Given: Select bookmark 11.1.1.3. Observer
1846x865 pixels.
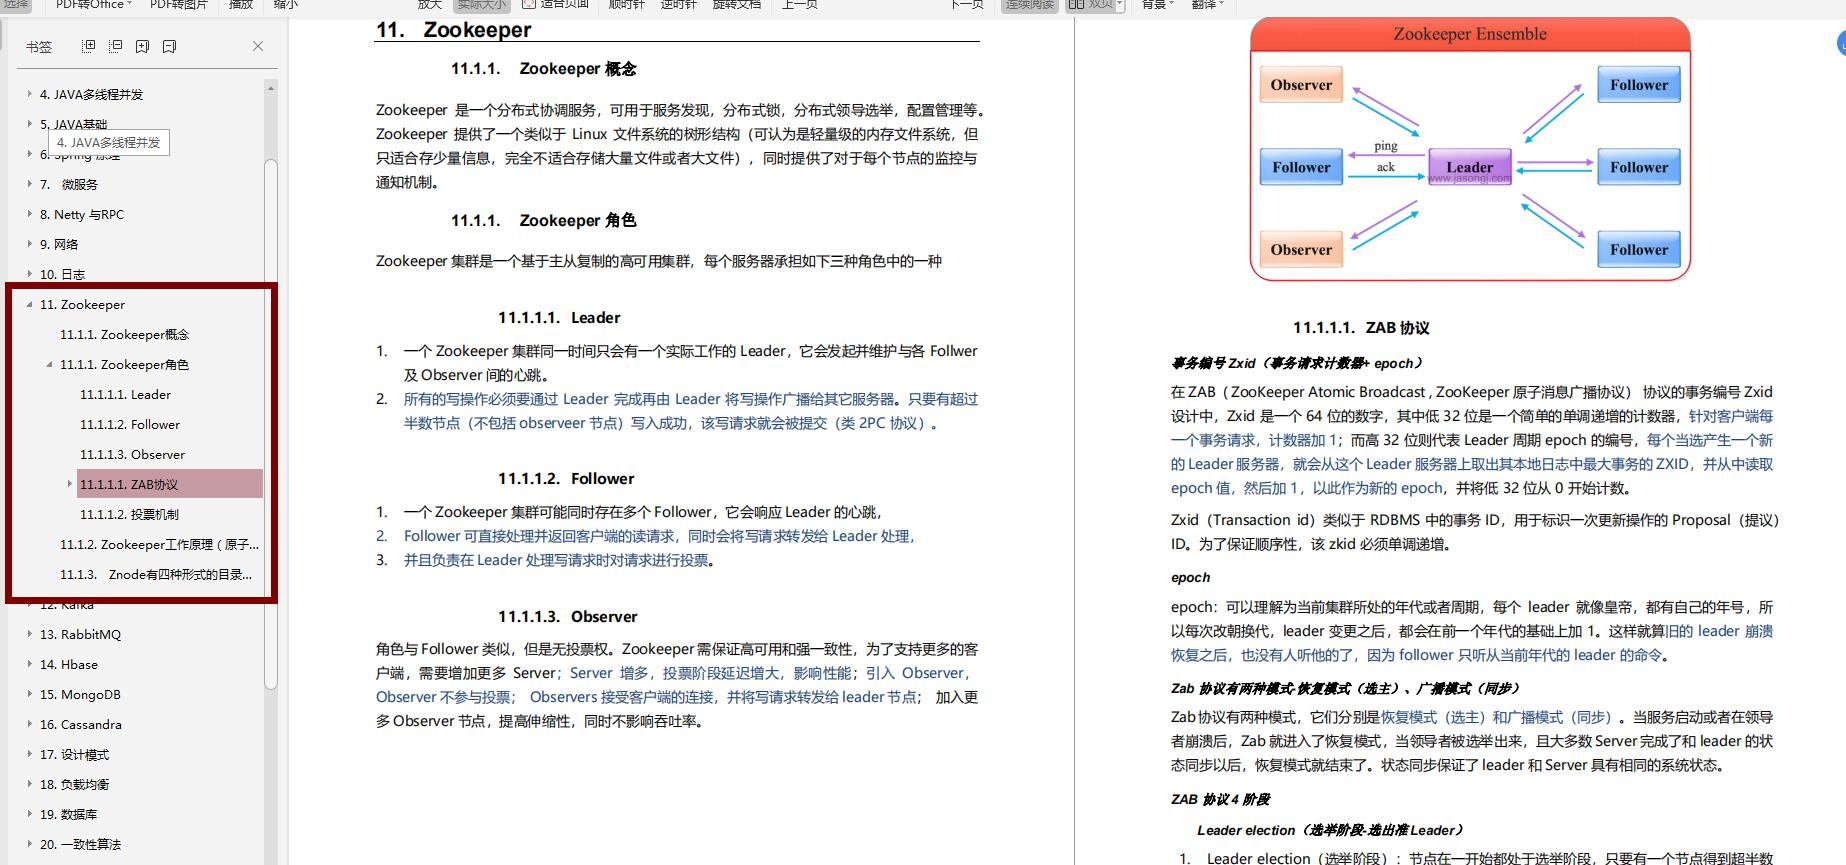Looking at the screenshot, I should pos(132,454).
